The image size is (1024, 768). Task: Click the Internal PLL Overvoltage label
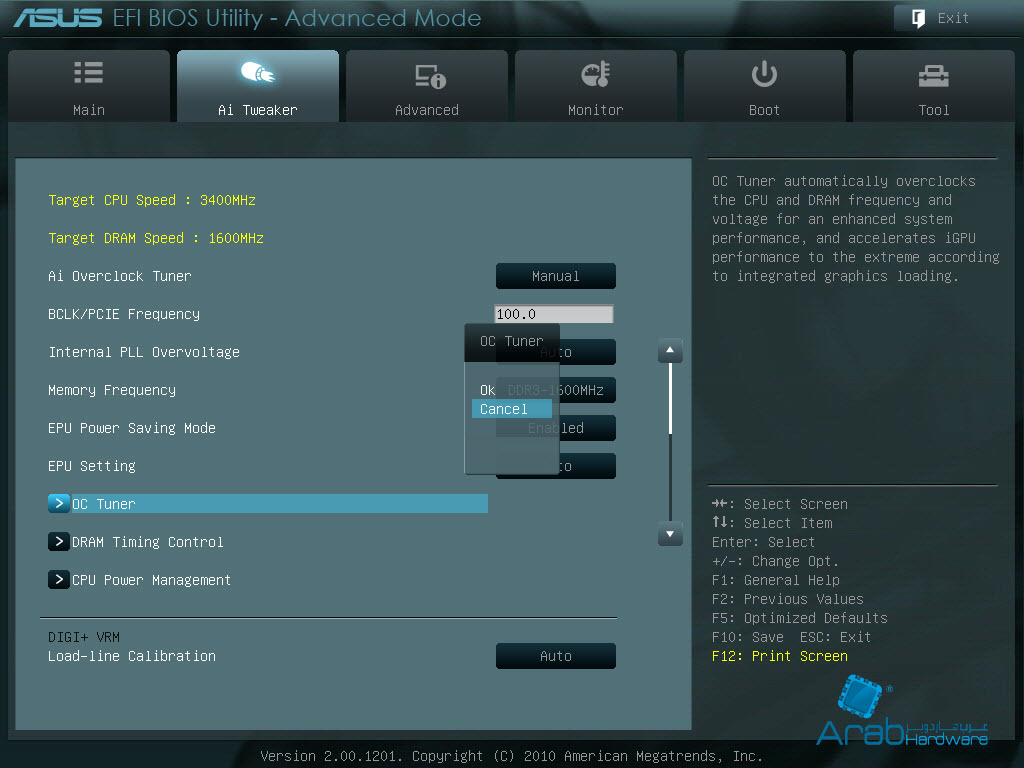[144, 352]
